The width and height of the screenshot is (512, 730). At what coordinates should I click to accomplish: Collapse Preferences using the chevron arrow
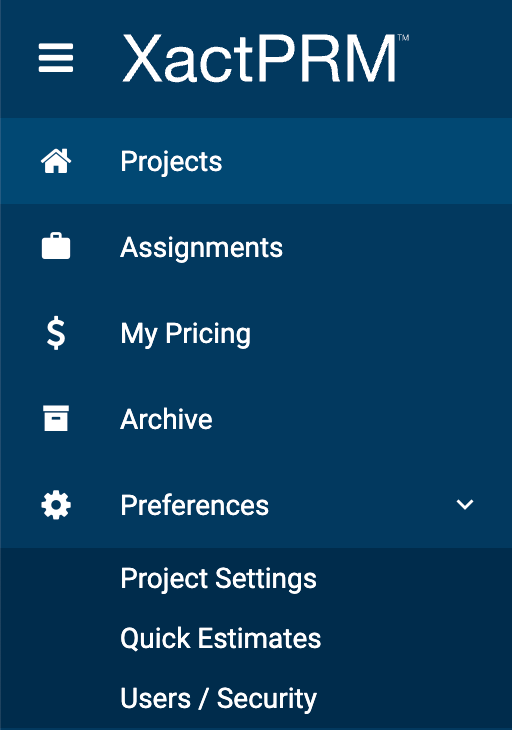(465, 505)
